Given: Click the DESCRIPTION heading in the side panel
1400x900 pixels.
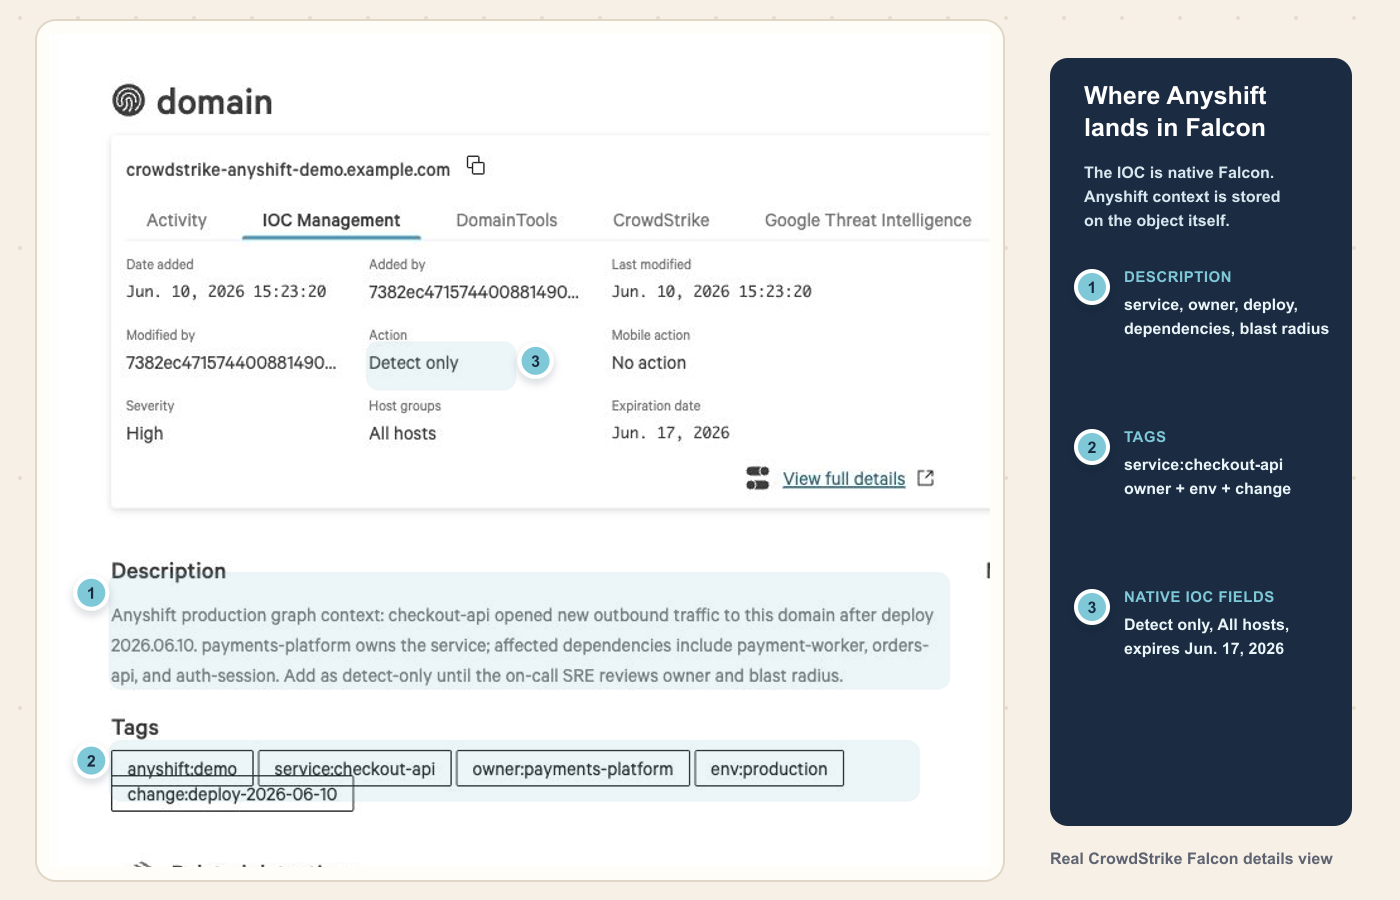Looking at the screenshot, I should click(1178, 277).
